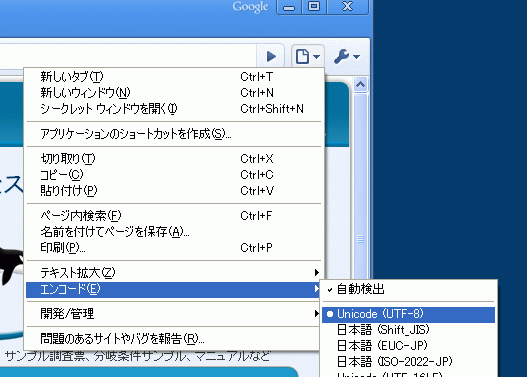Minimize the Chrome browser window

(289, 7)
